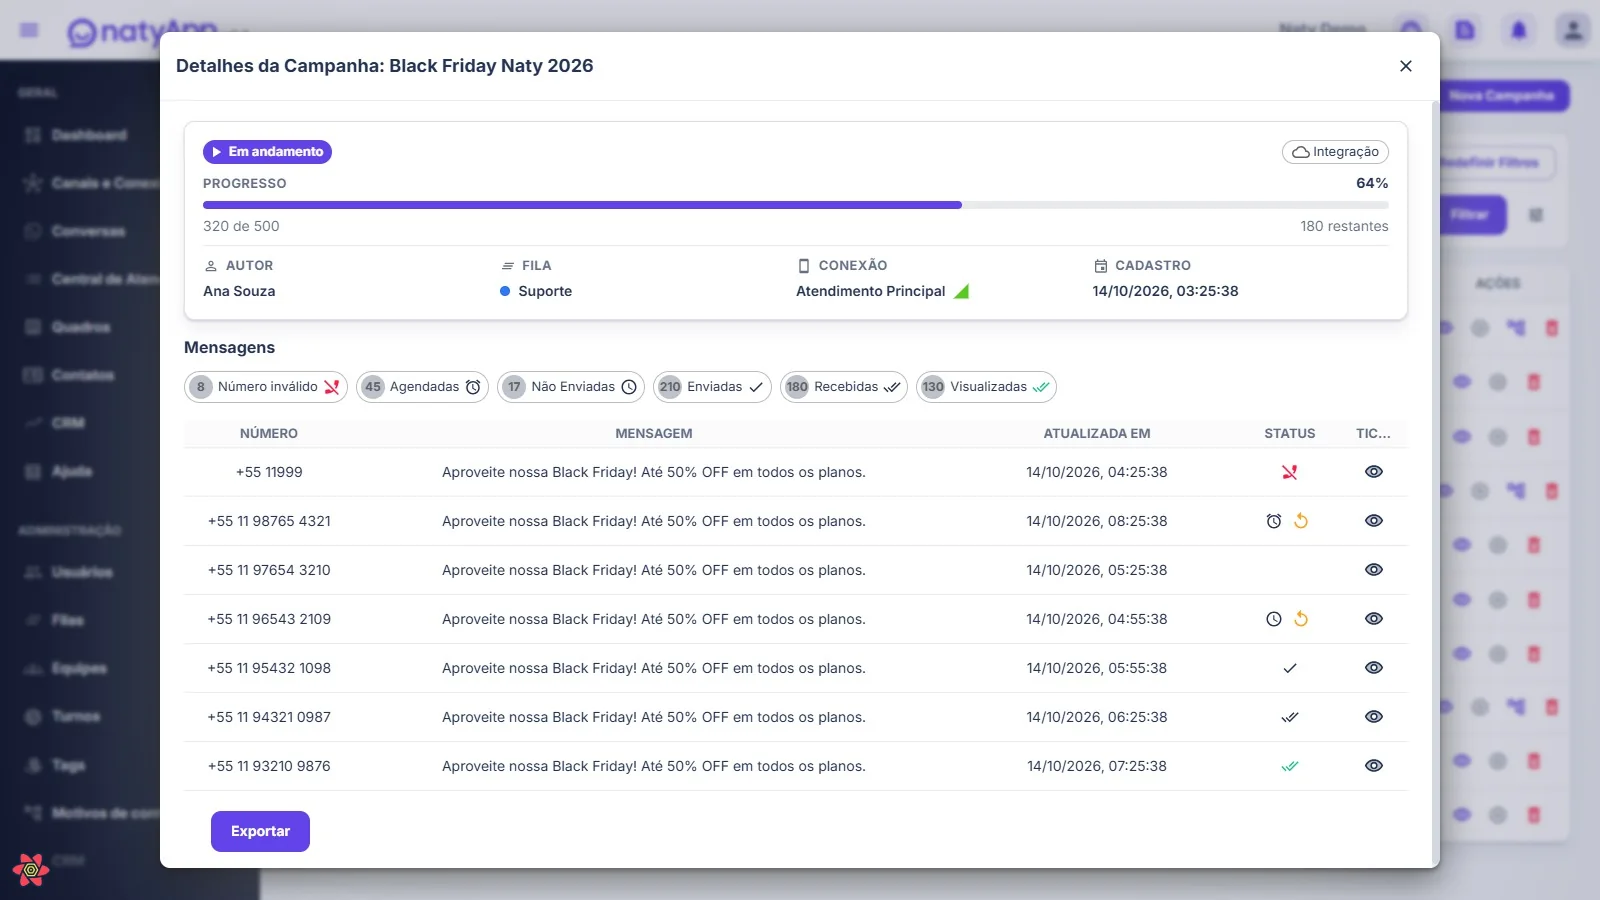
Task: Click the ATUALIZADA EM column header
Action: (1097, 433)
